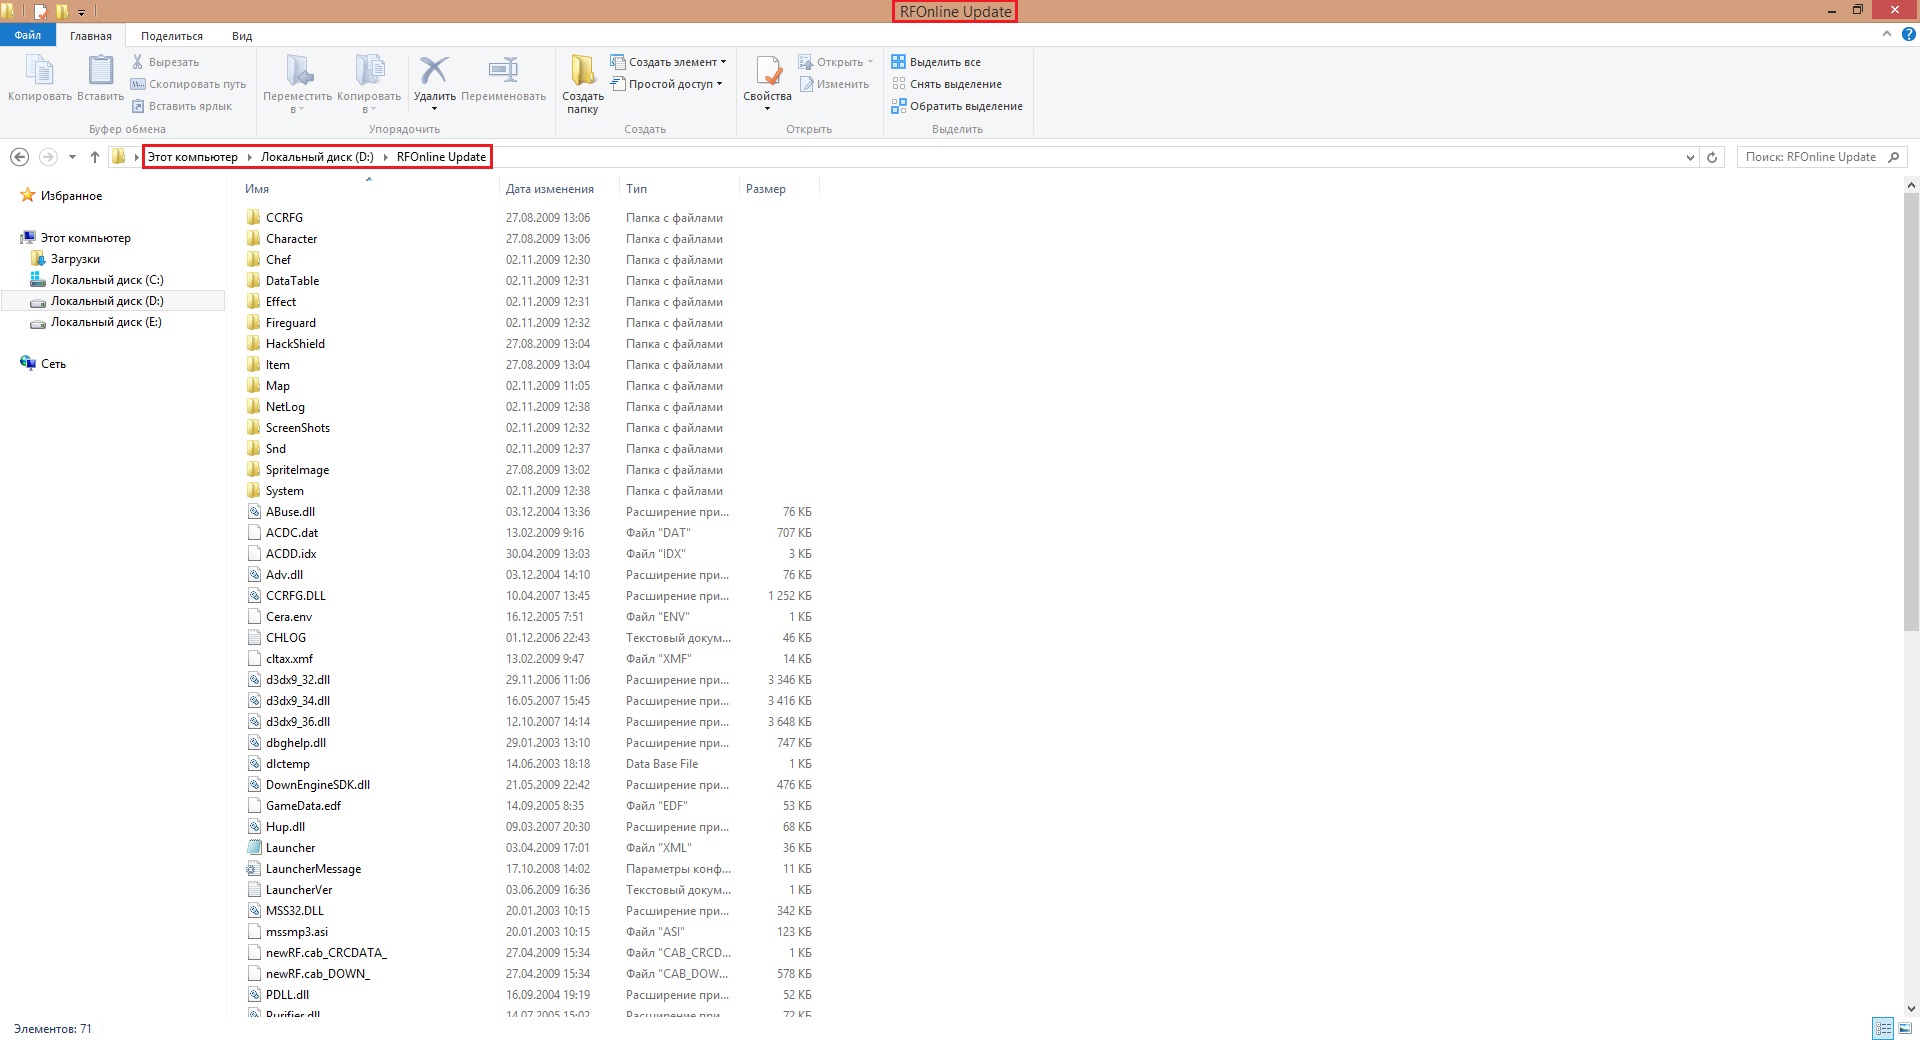Viewport: 1920px width, 1040px height.
Task: Open Copy to (Копировать в) menu
Action: pyautogui.click(x=369, y=84)
